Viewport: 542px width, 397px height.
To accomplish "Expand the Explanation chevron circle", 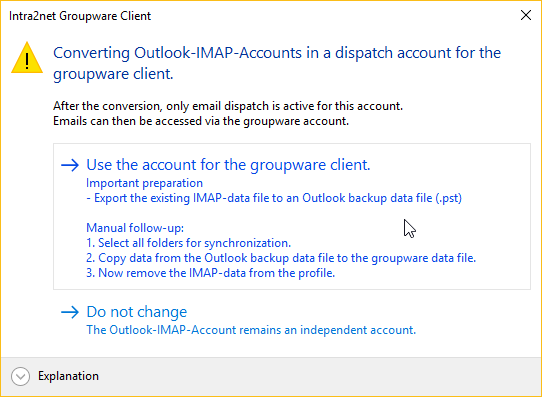I will tap(20, 376).
